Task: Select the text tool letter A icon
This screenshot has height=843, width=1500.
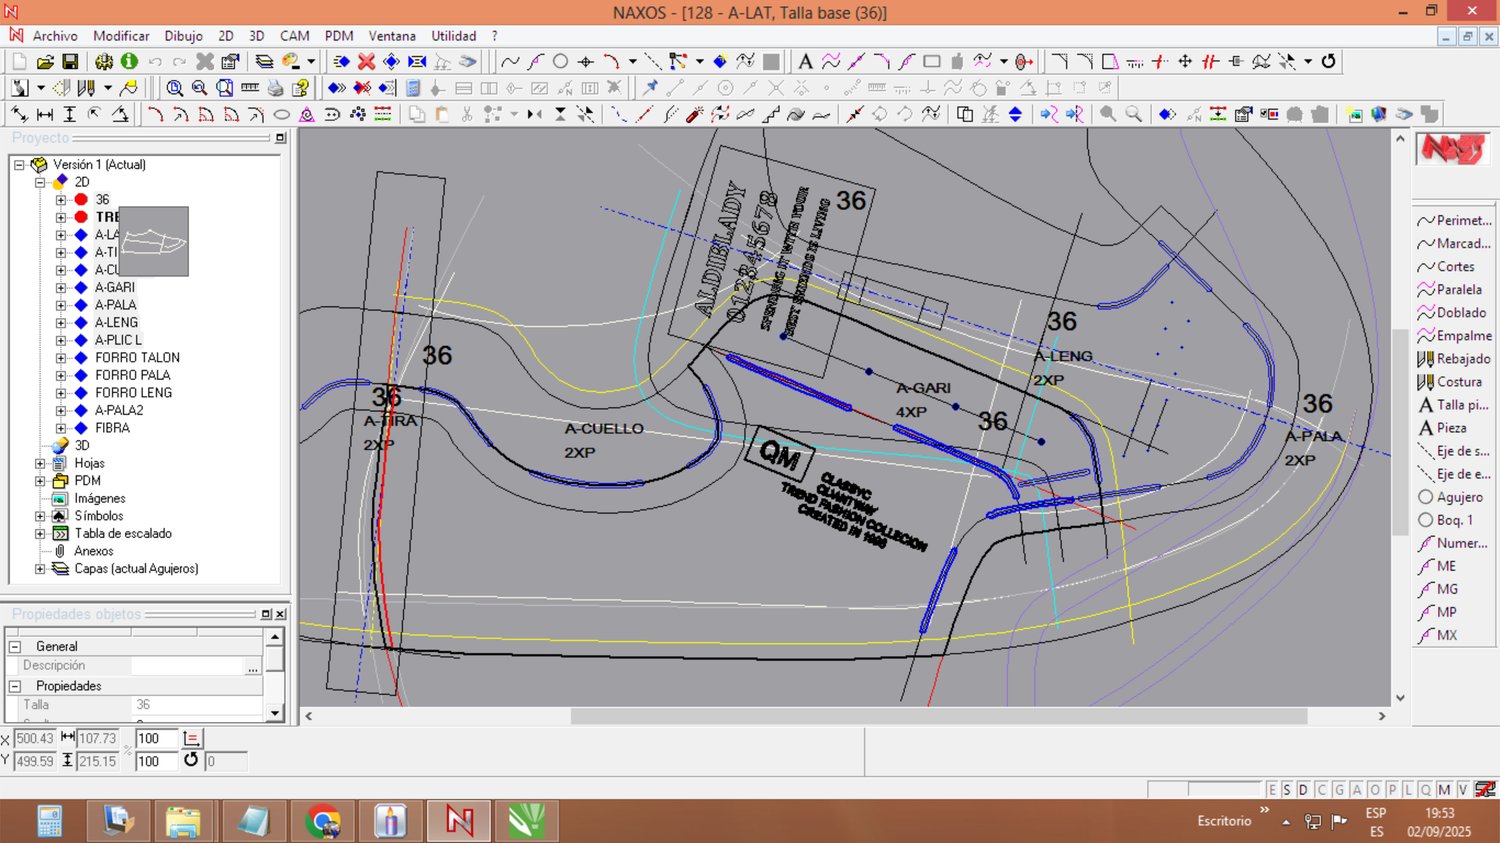Action: pos(805,62)
